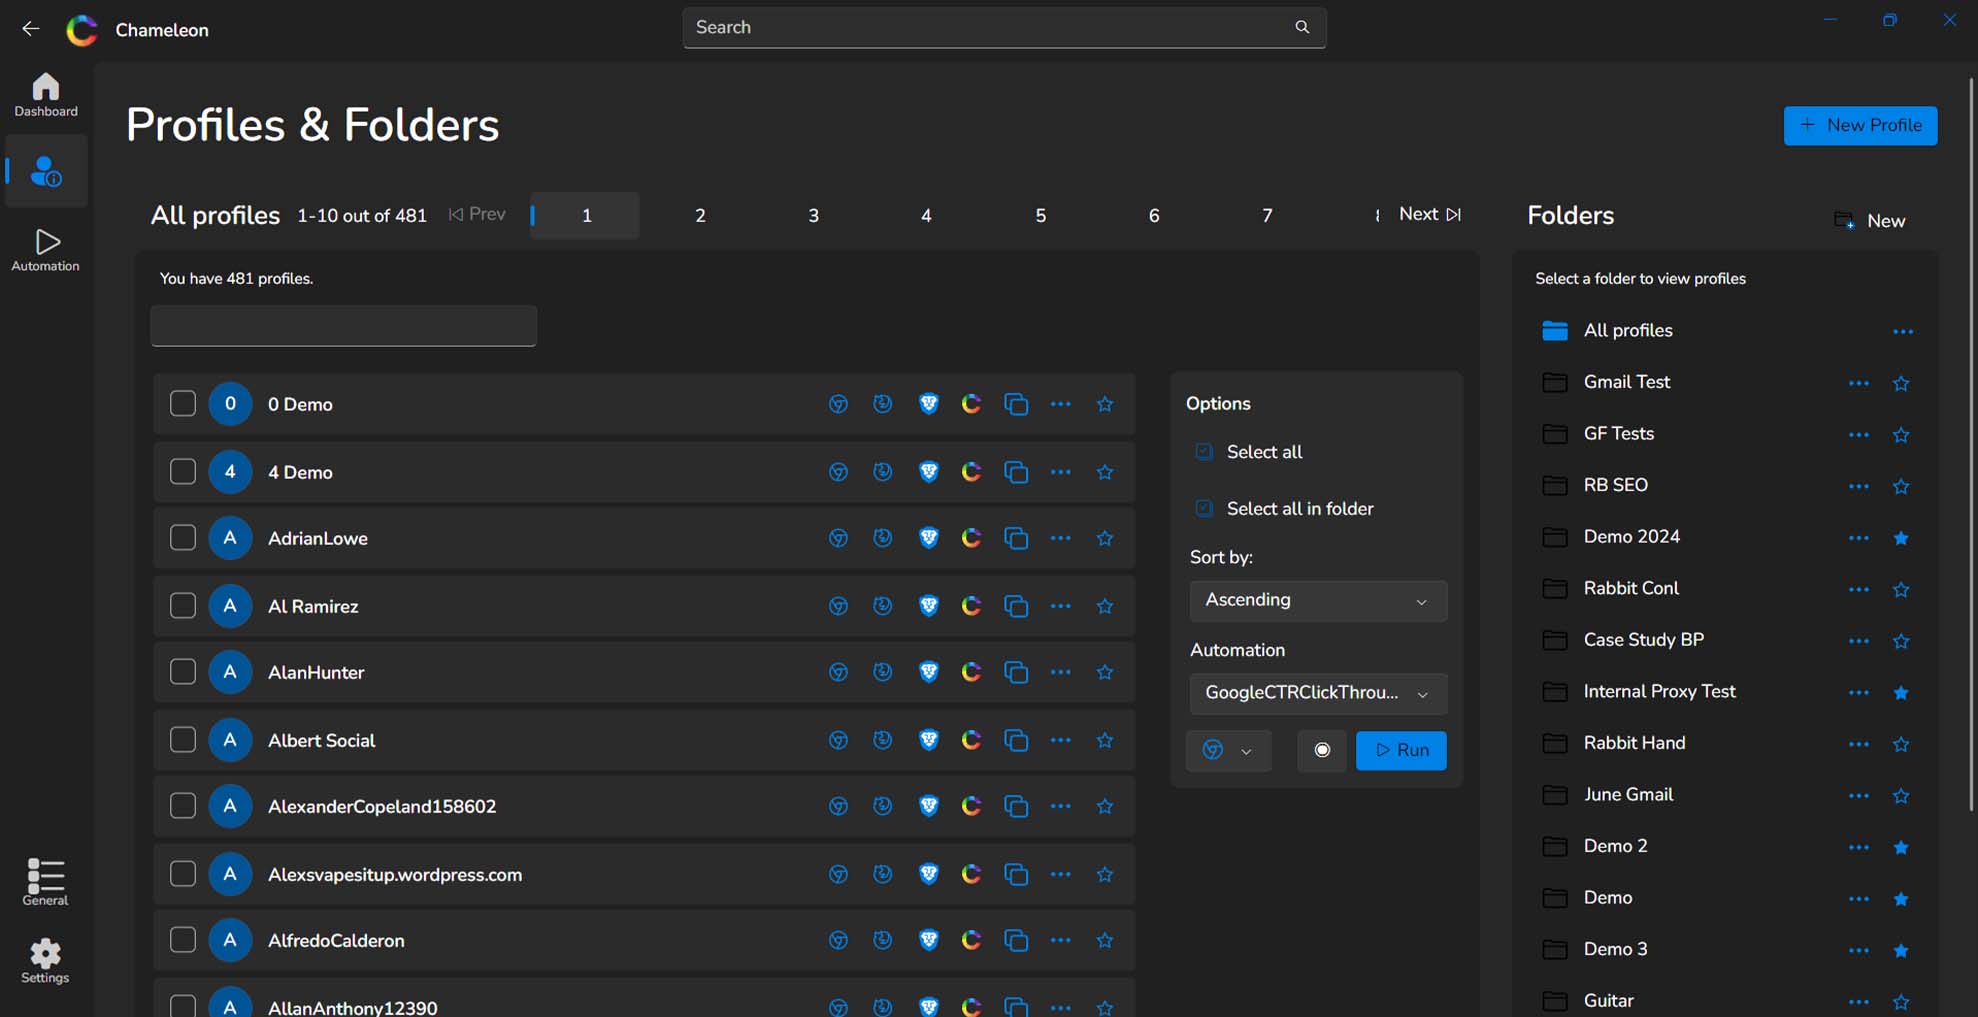Open General section in sidebar

pyautogui.click(x=46, y=882)
